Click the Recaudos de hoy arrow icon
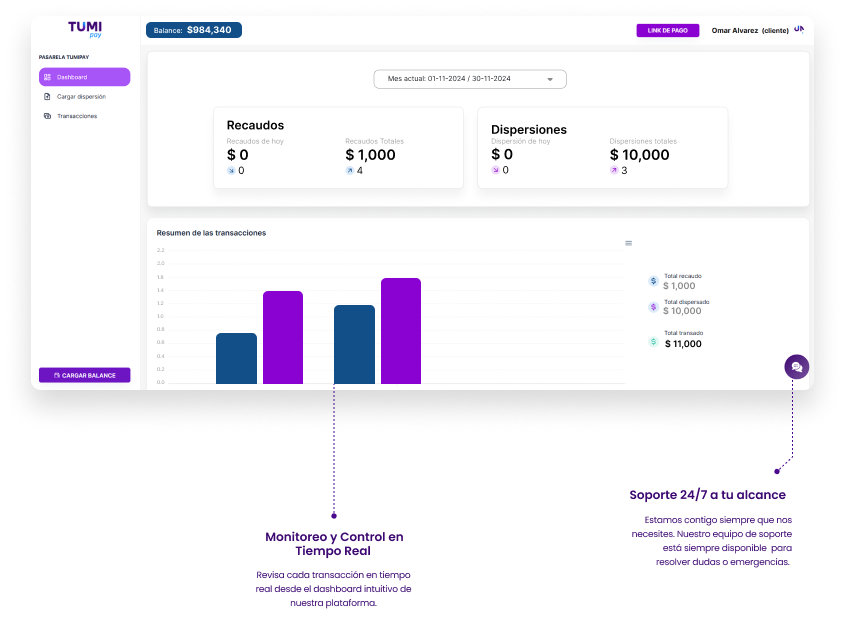The image size is (845, 643). point(231,171)
